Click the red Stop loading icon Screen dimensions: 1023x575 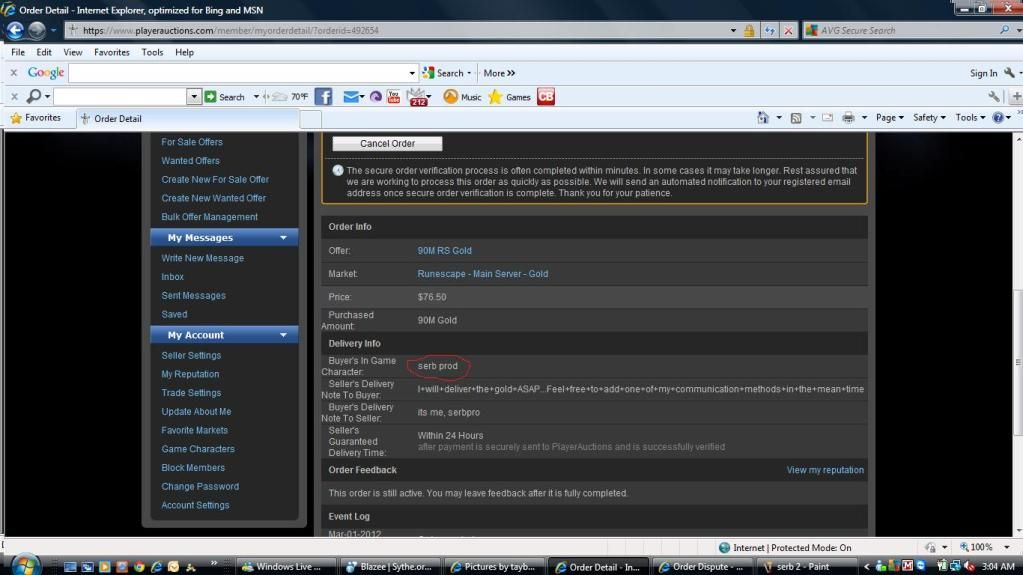coord(788,31)
